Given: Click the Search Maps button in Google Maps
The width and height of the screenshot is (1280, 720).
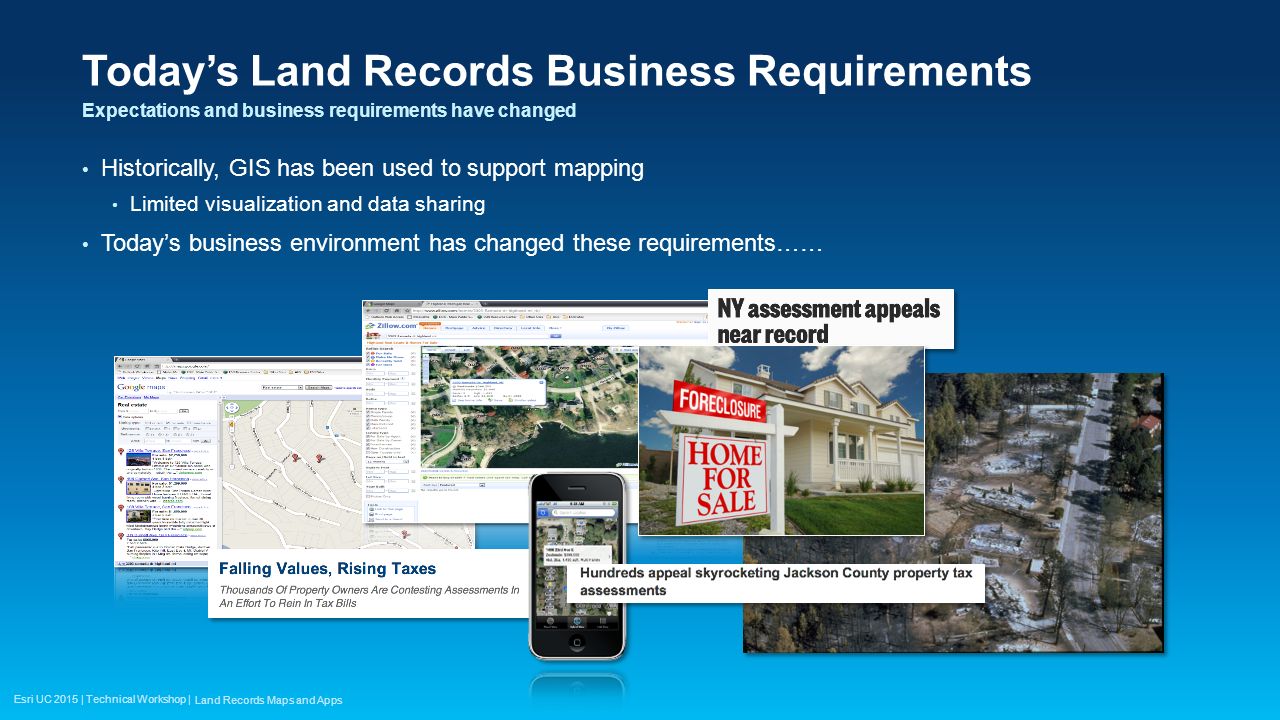Looking at the screenshot, I should point(318,387).
